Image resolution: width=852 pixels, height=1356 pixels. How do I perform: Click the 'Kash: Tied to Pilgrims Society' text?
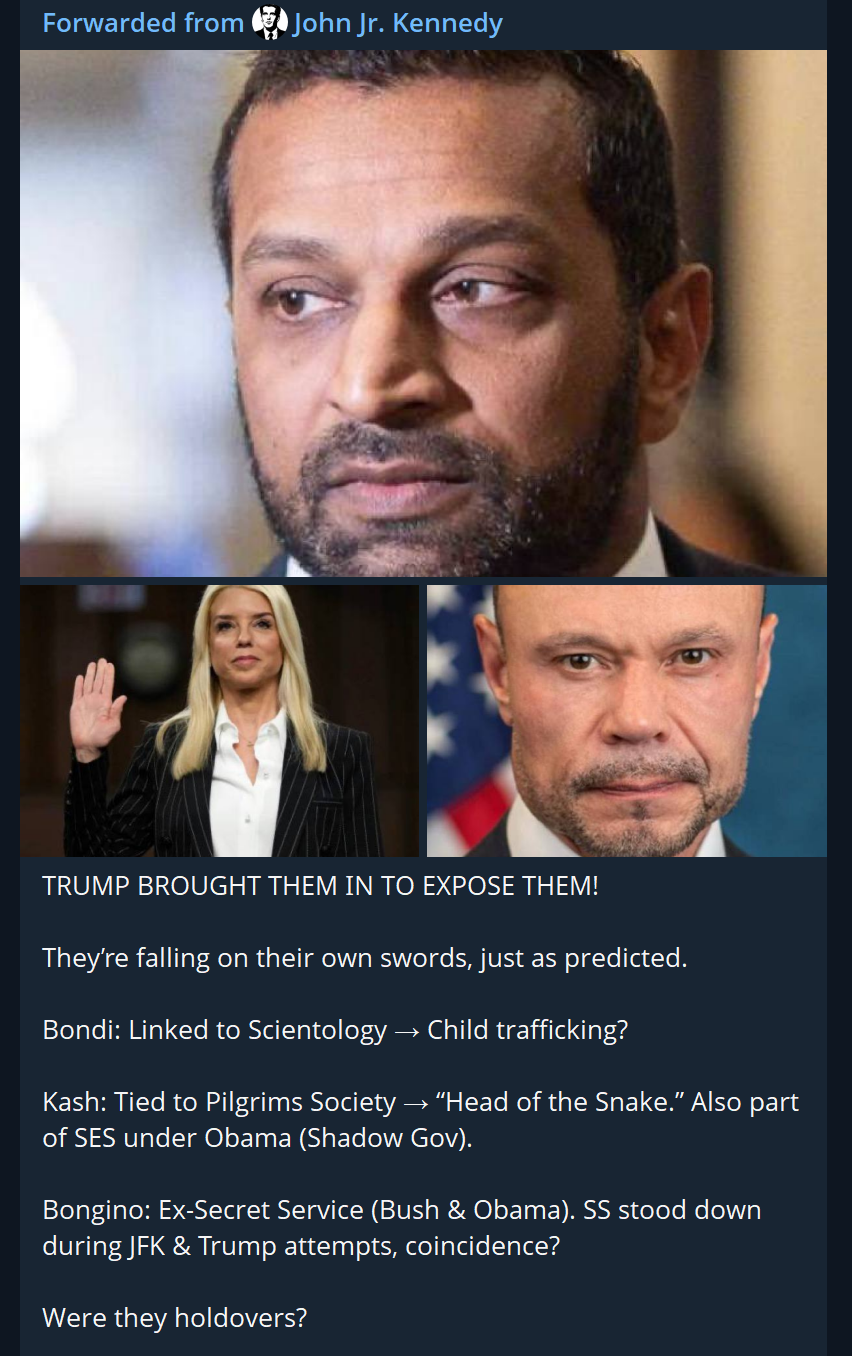pyautogui.click(x=219, y=1102)
